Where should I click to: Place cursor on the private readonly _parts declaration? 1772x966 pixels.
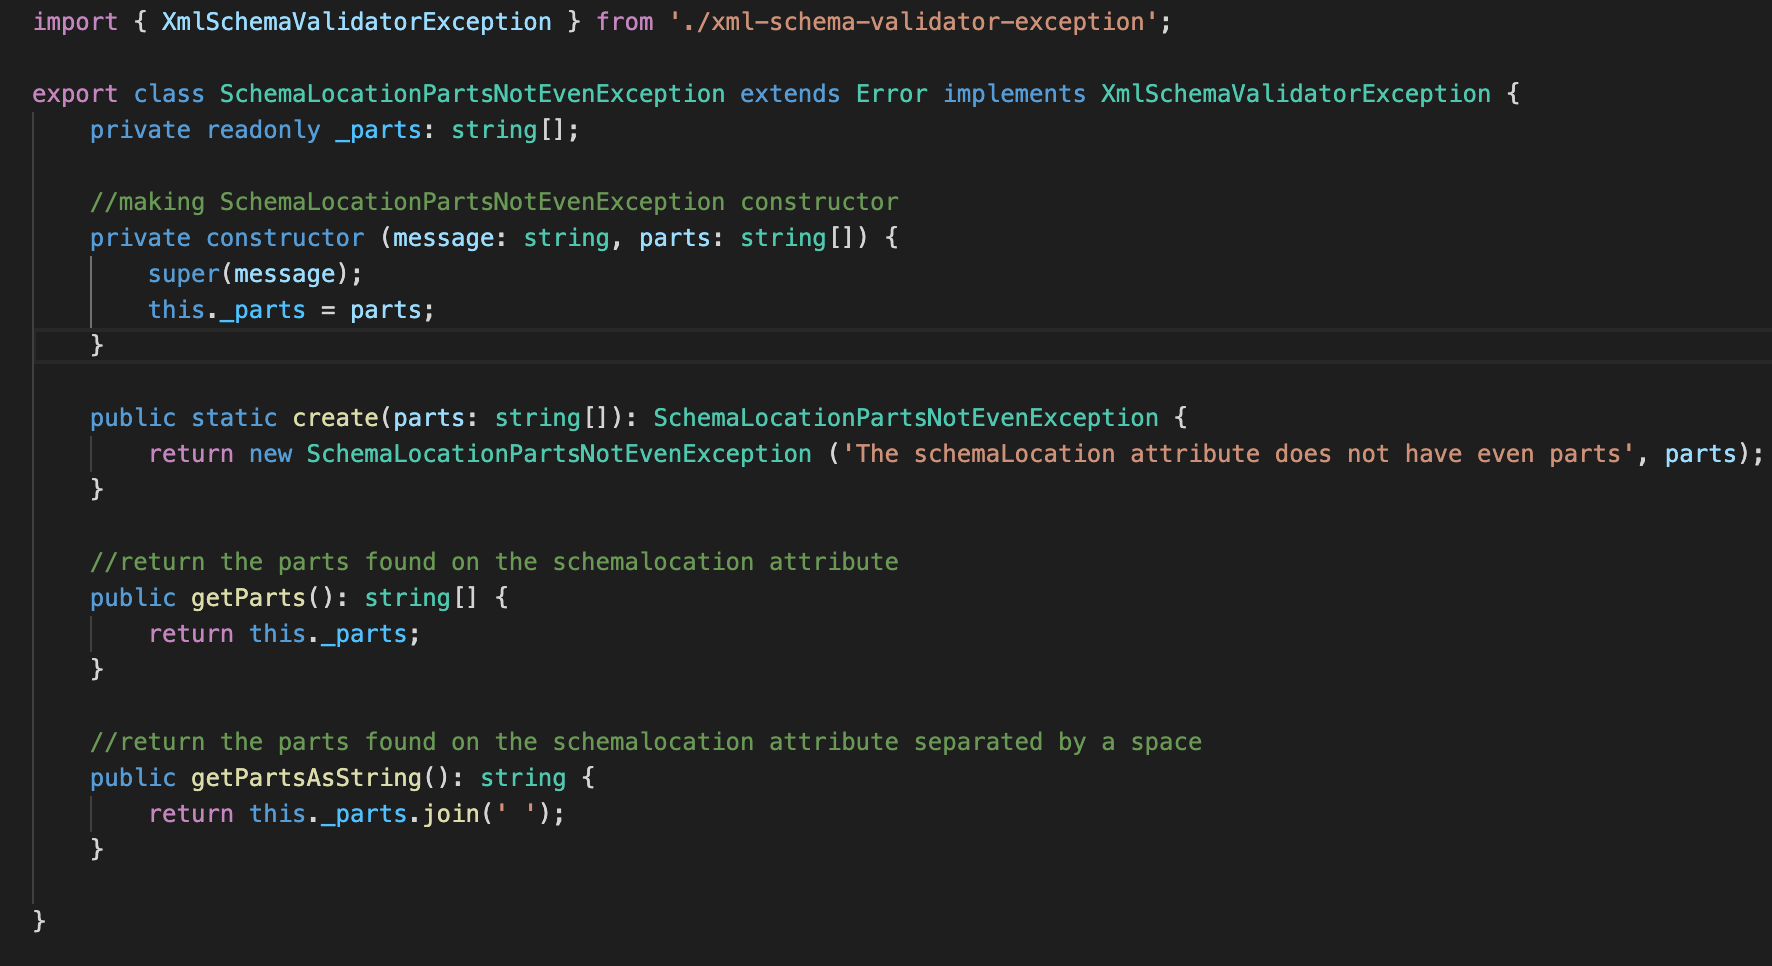pyautogui.click(x=330, y=129)
